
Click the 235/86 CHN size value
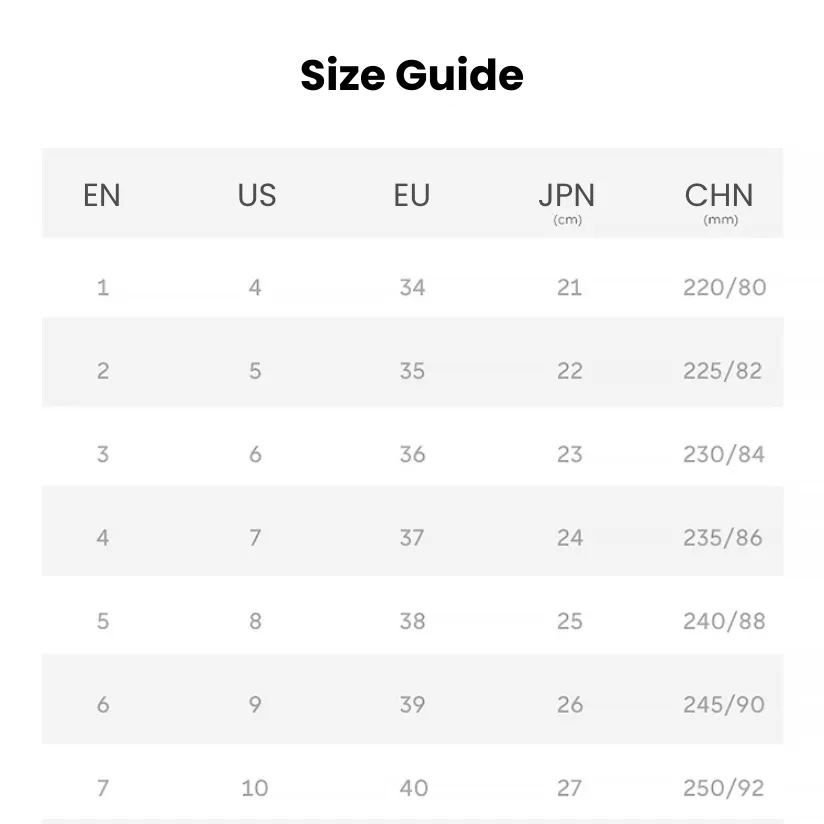pos(723,538)
